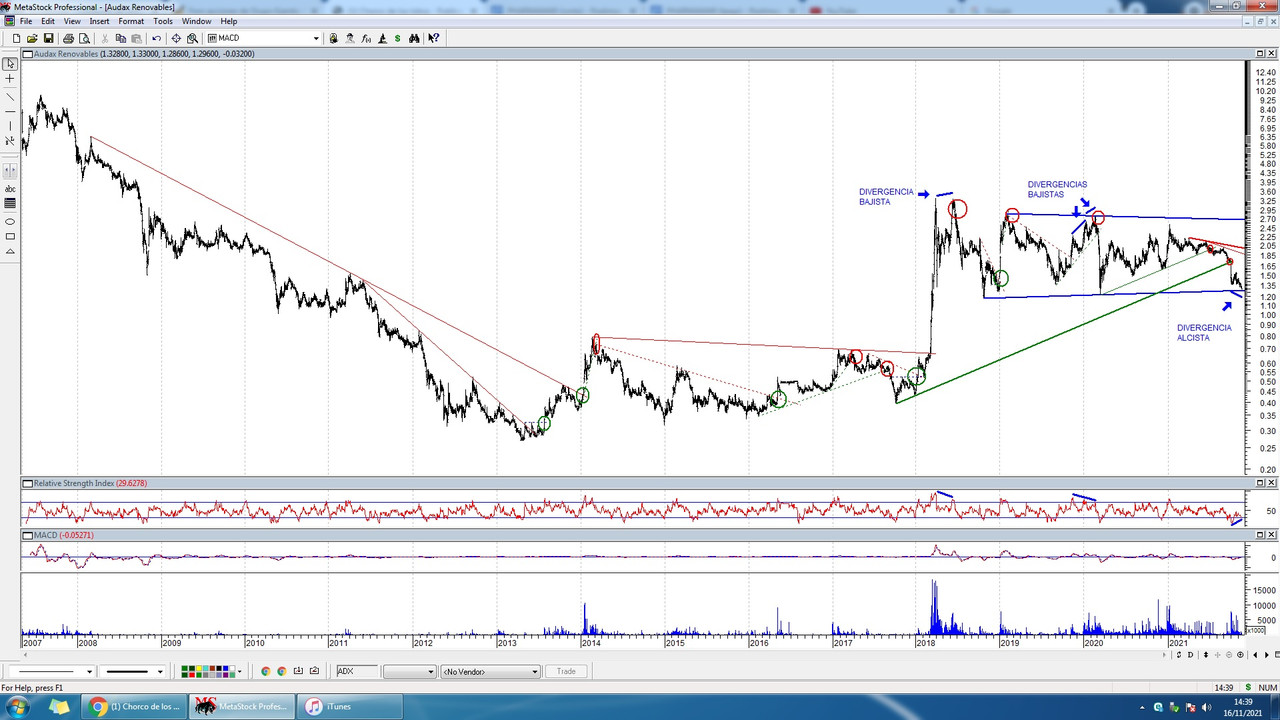Open the Indicator Builder fx icon
Screen dimensions: 1280x720
click(366, 38)
